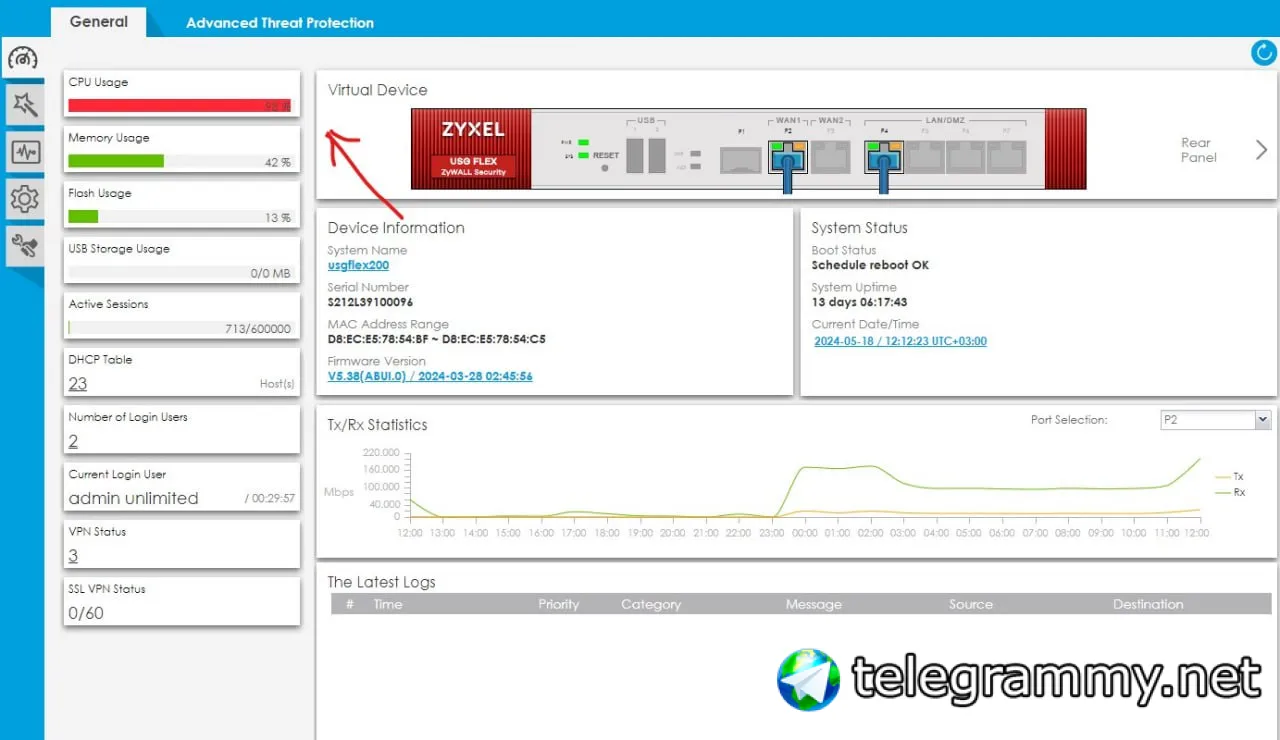Click the Flash Usage bar at 13%
Screen dimensions: 1280x740
[x=180, y=216]
